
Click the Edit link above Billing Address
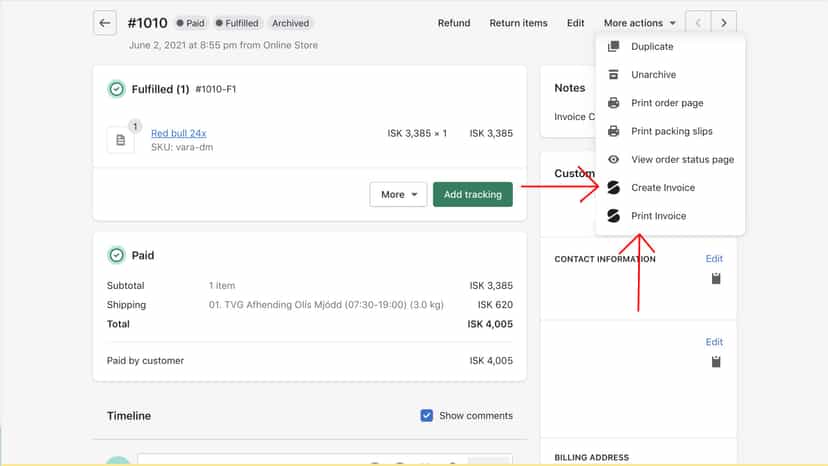tap(714, 342)
